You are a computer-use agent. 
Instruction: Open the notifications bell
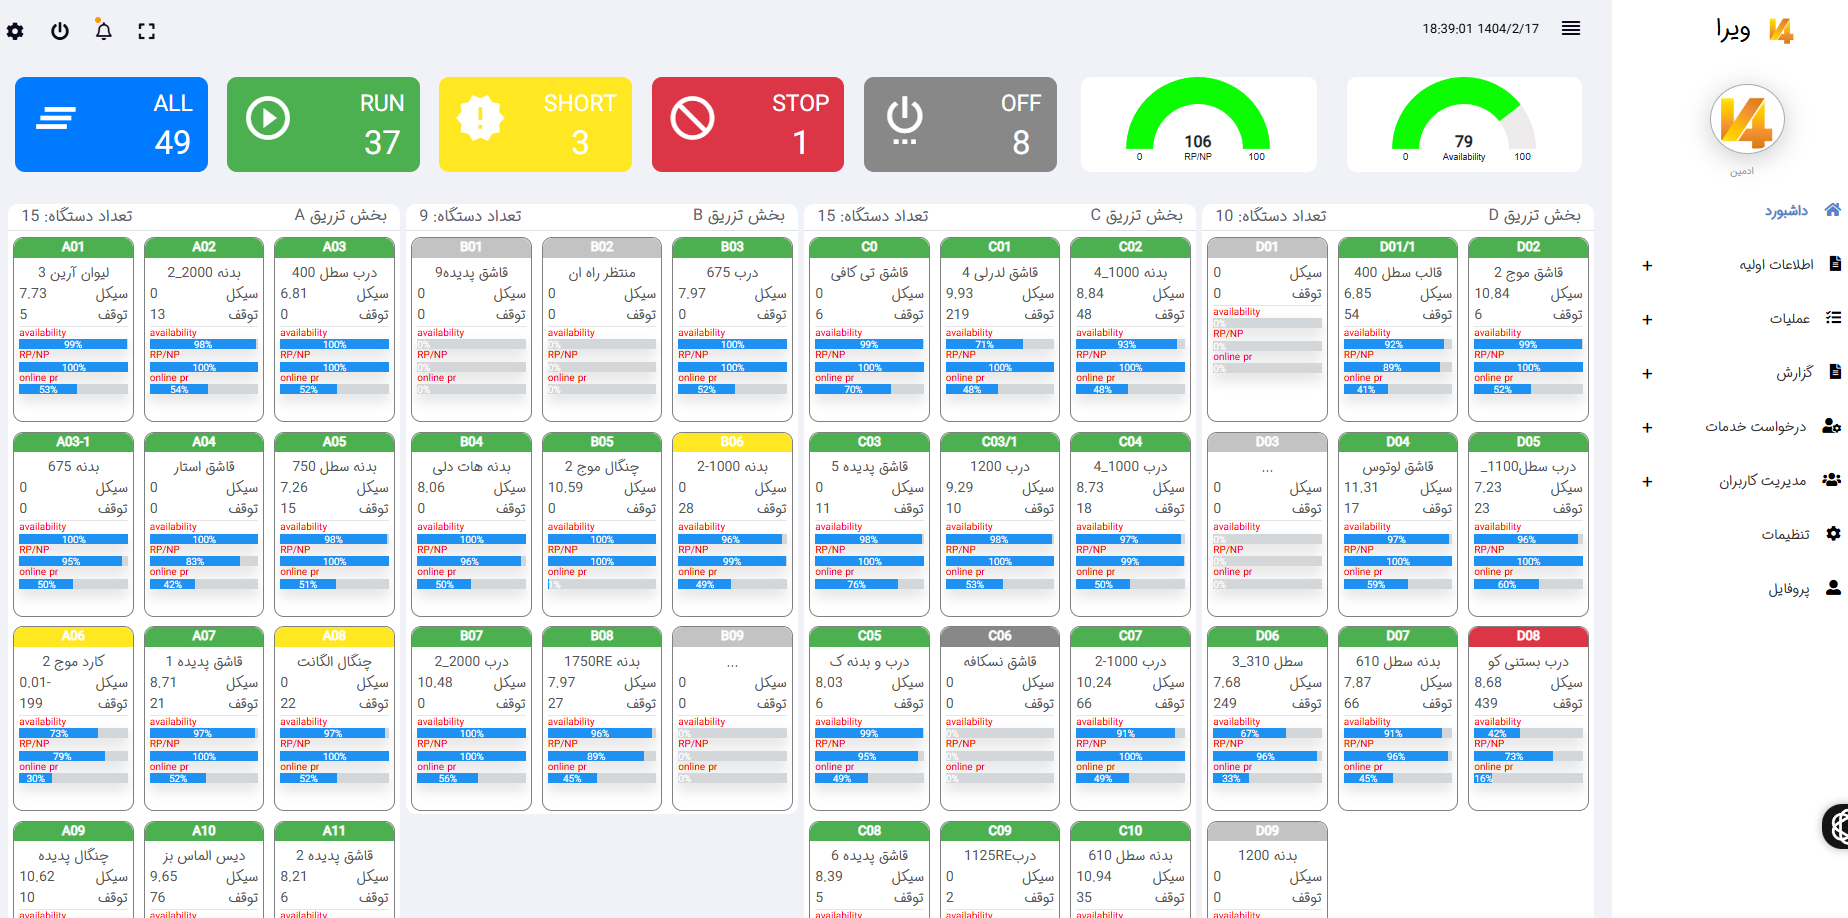(x=103, y=30)
